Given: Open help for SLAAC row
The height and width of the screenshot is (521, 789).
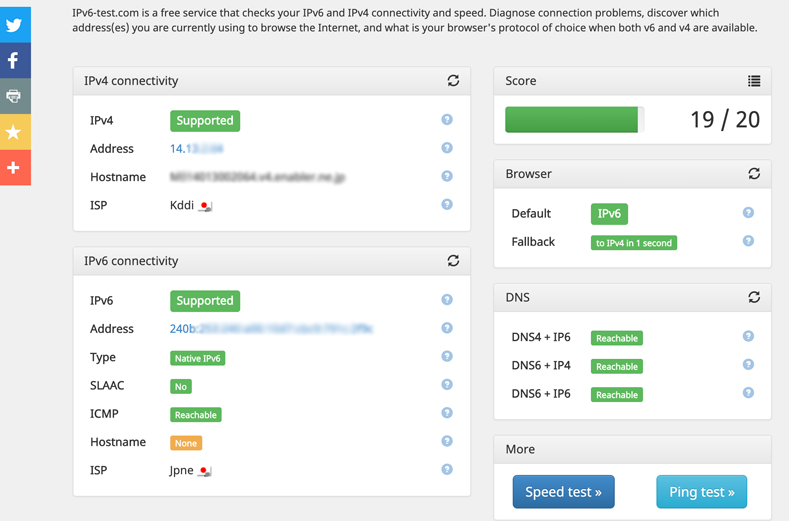Looking at the screenshot, I should click(447, 385).
